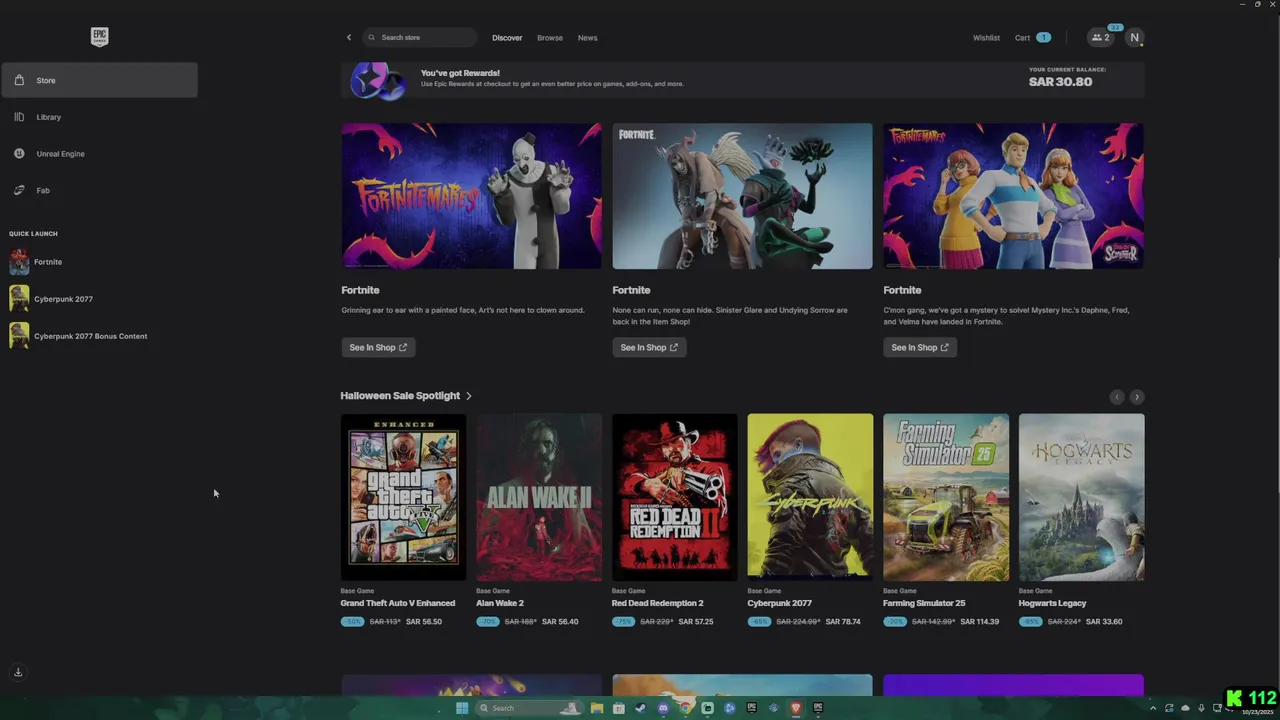Expand the Halloween Sale Spotlight heading
Viewport: 1280px width, 720px height.
(406, 396)
